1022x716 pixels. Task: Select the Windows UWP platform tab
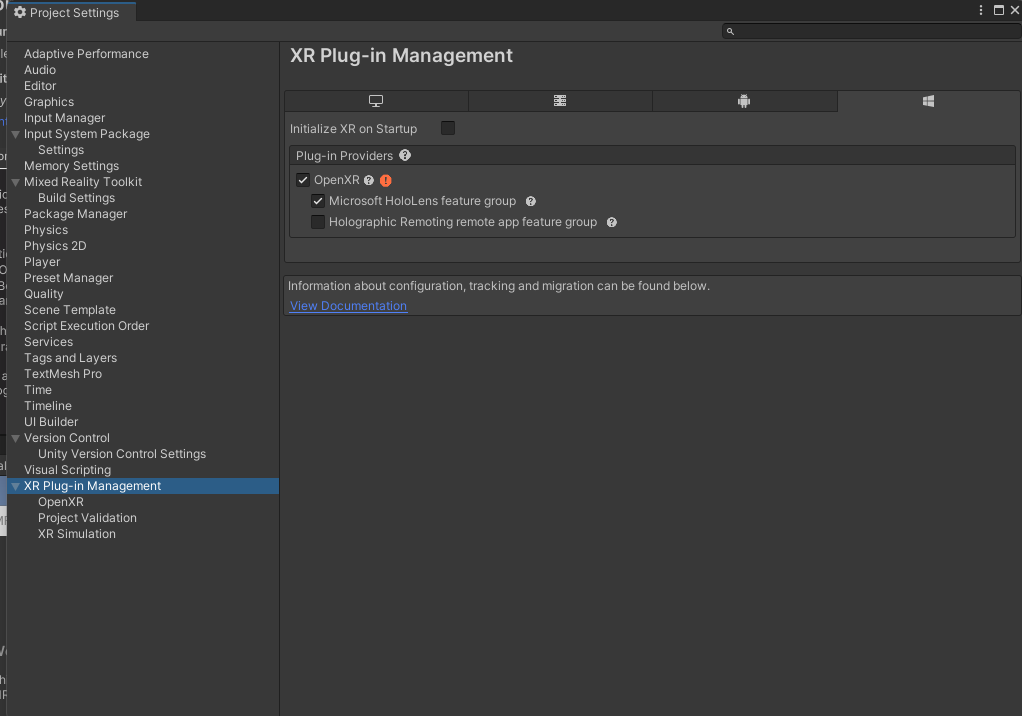928,101
